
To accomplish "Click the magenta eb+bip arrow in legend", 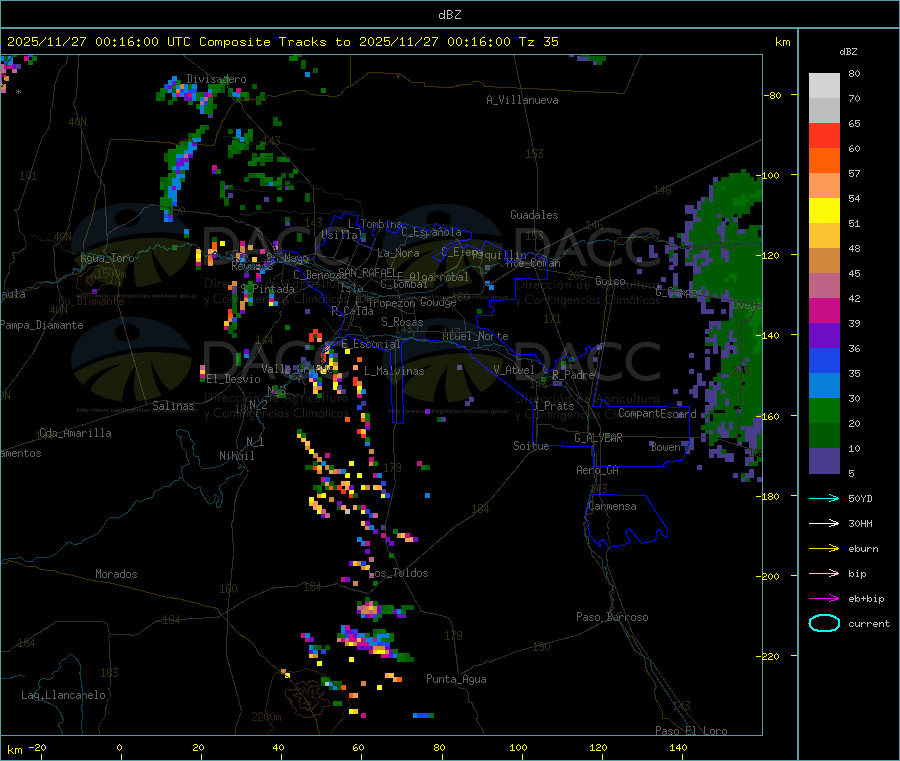I will [824, 599].
